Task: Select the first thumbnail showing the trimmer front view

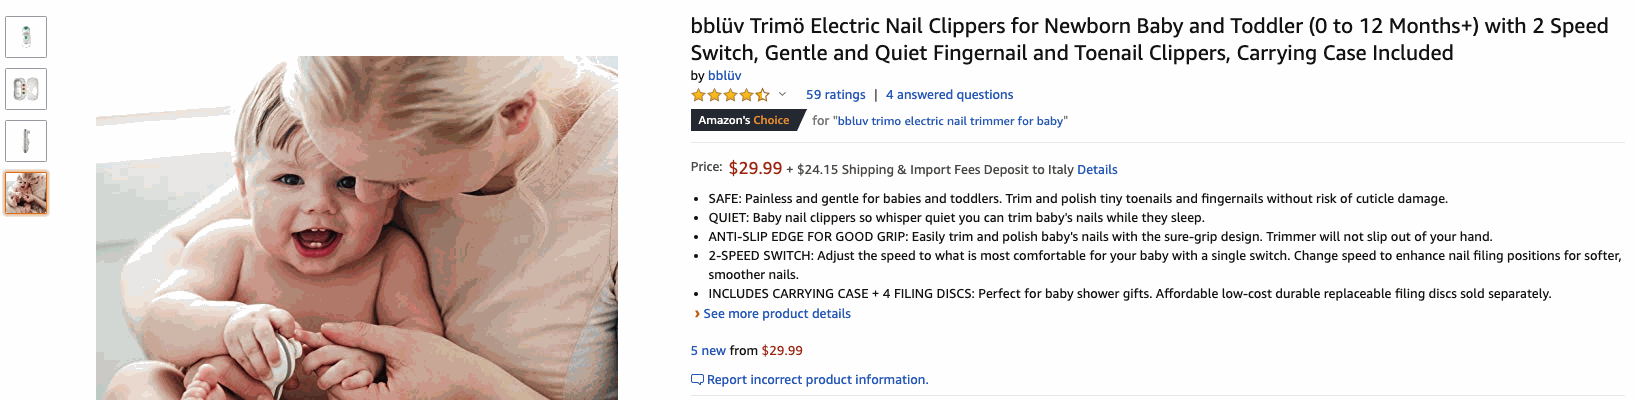Action: coord(26,37)
